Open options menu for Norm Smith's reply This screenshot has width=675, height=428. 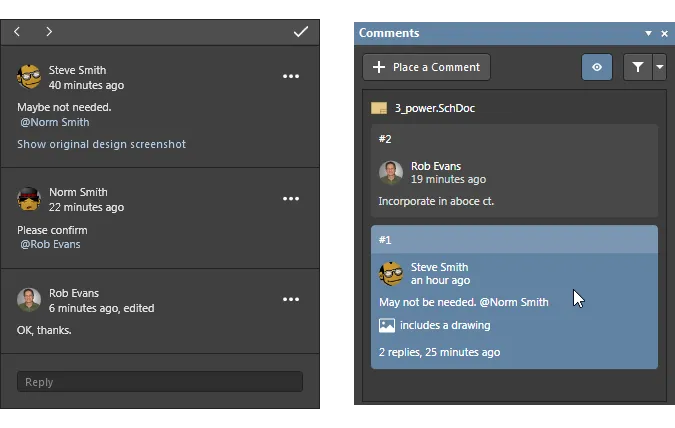coord(291,198)
